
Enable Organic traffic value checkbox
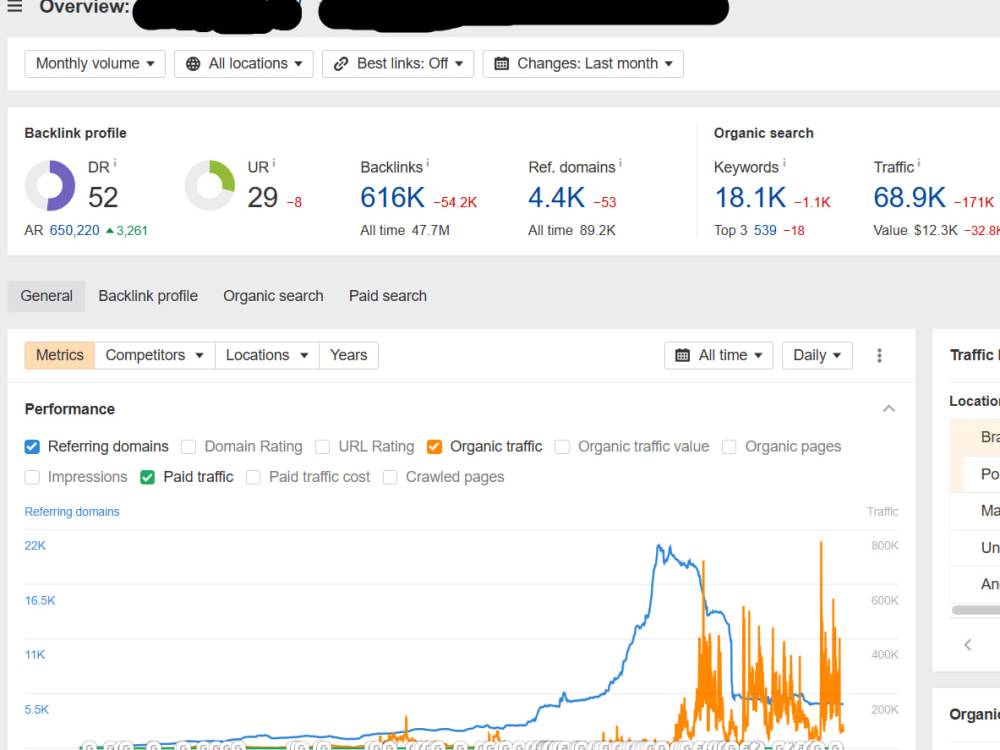562,446
